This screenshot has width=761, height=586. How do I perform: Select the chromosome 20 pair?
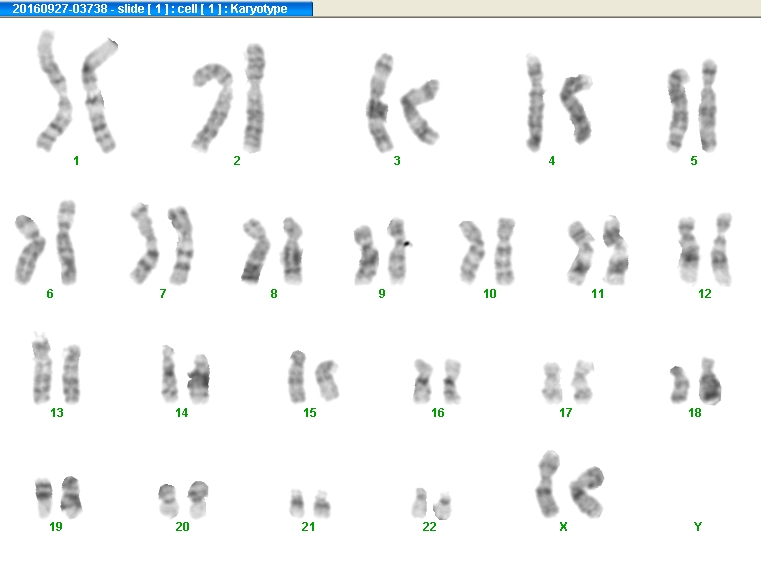click(x=183, y=500)
